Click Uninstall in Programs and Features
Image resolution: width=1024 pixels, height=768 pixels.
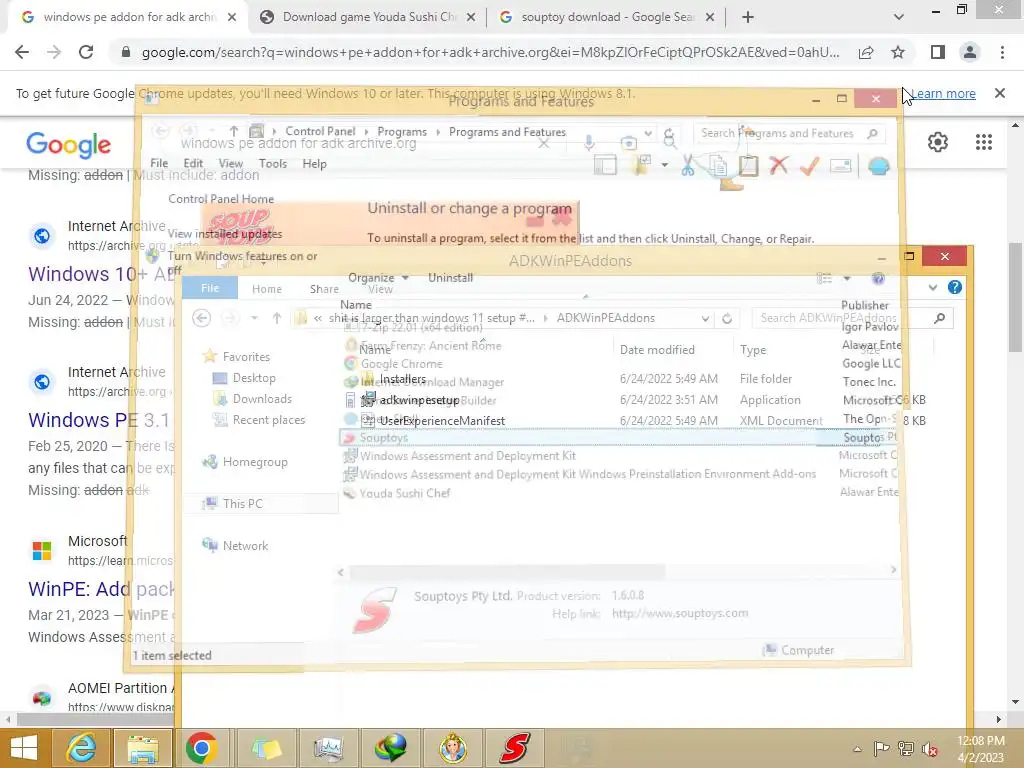coord(450,278)
